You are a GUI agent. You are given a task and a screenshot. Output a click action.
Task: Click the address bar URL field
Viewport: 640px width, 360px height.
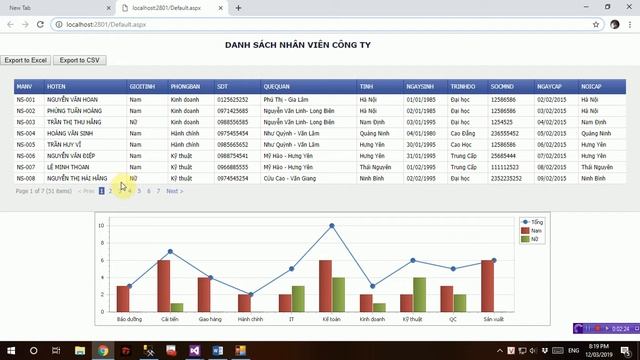click(327, 24)
